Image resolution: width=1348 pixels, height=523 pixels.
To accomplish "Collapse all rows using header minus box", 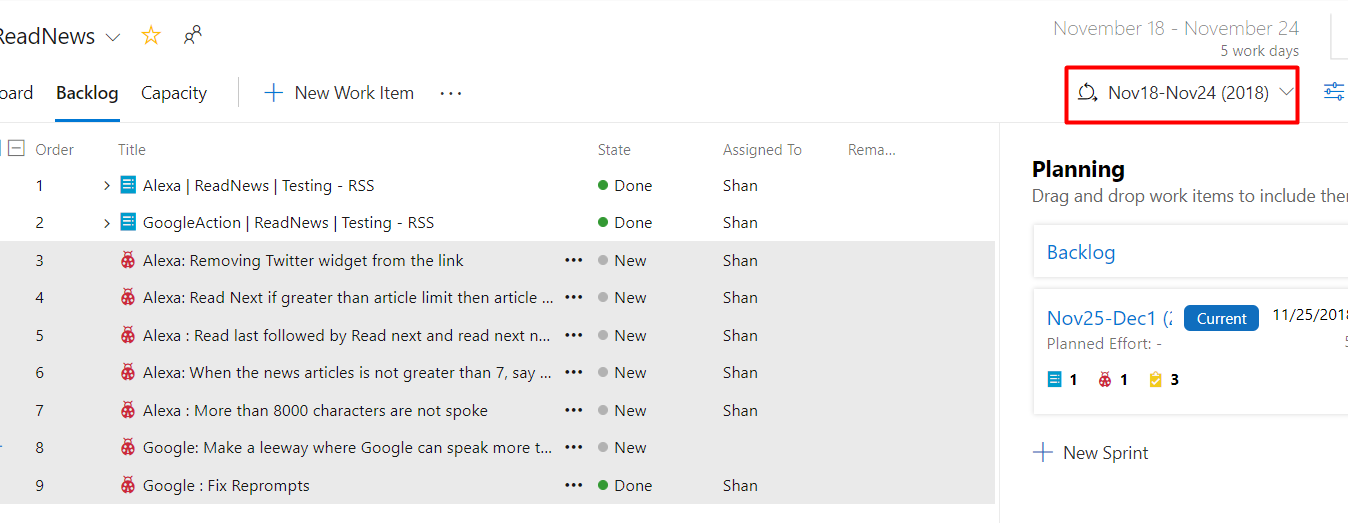I will click(16, 149).
